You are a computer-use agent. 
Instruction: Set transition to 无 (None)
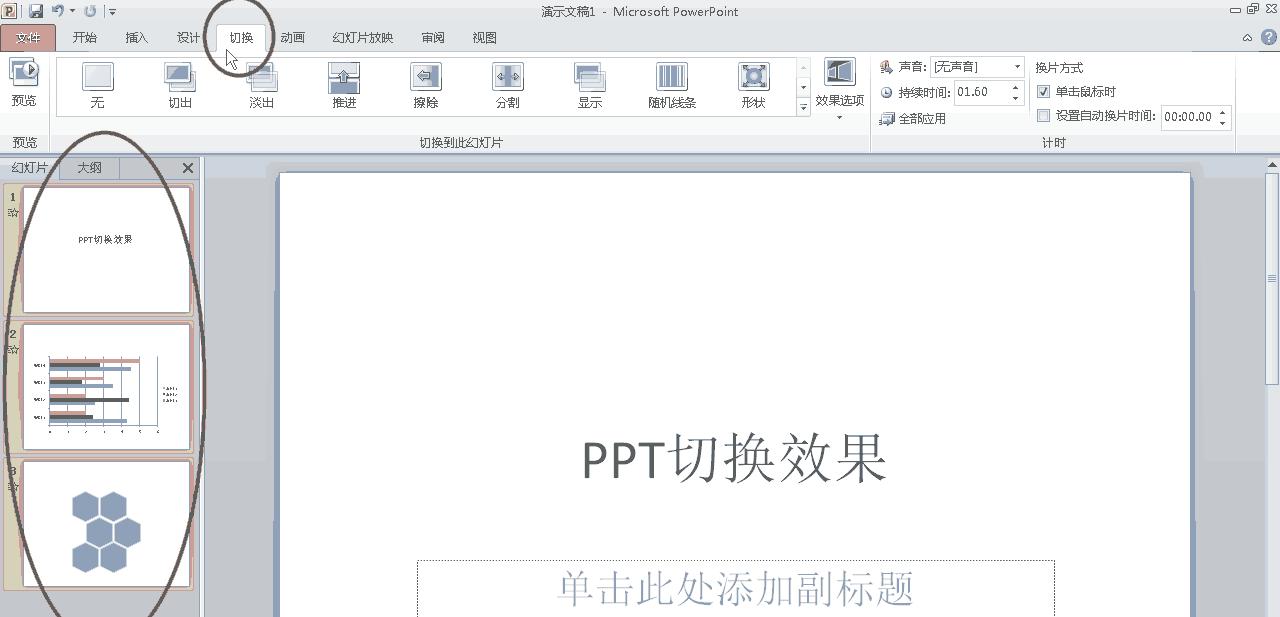click(97, 84)
